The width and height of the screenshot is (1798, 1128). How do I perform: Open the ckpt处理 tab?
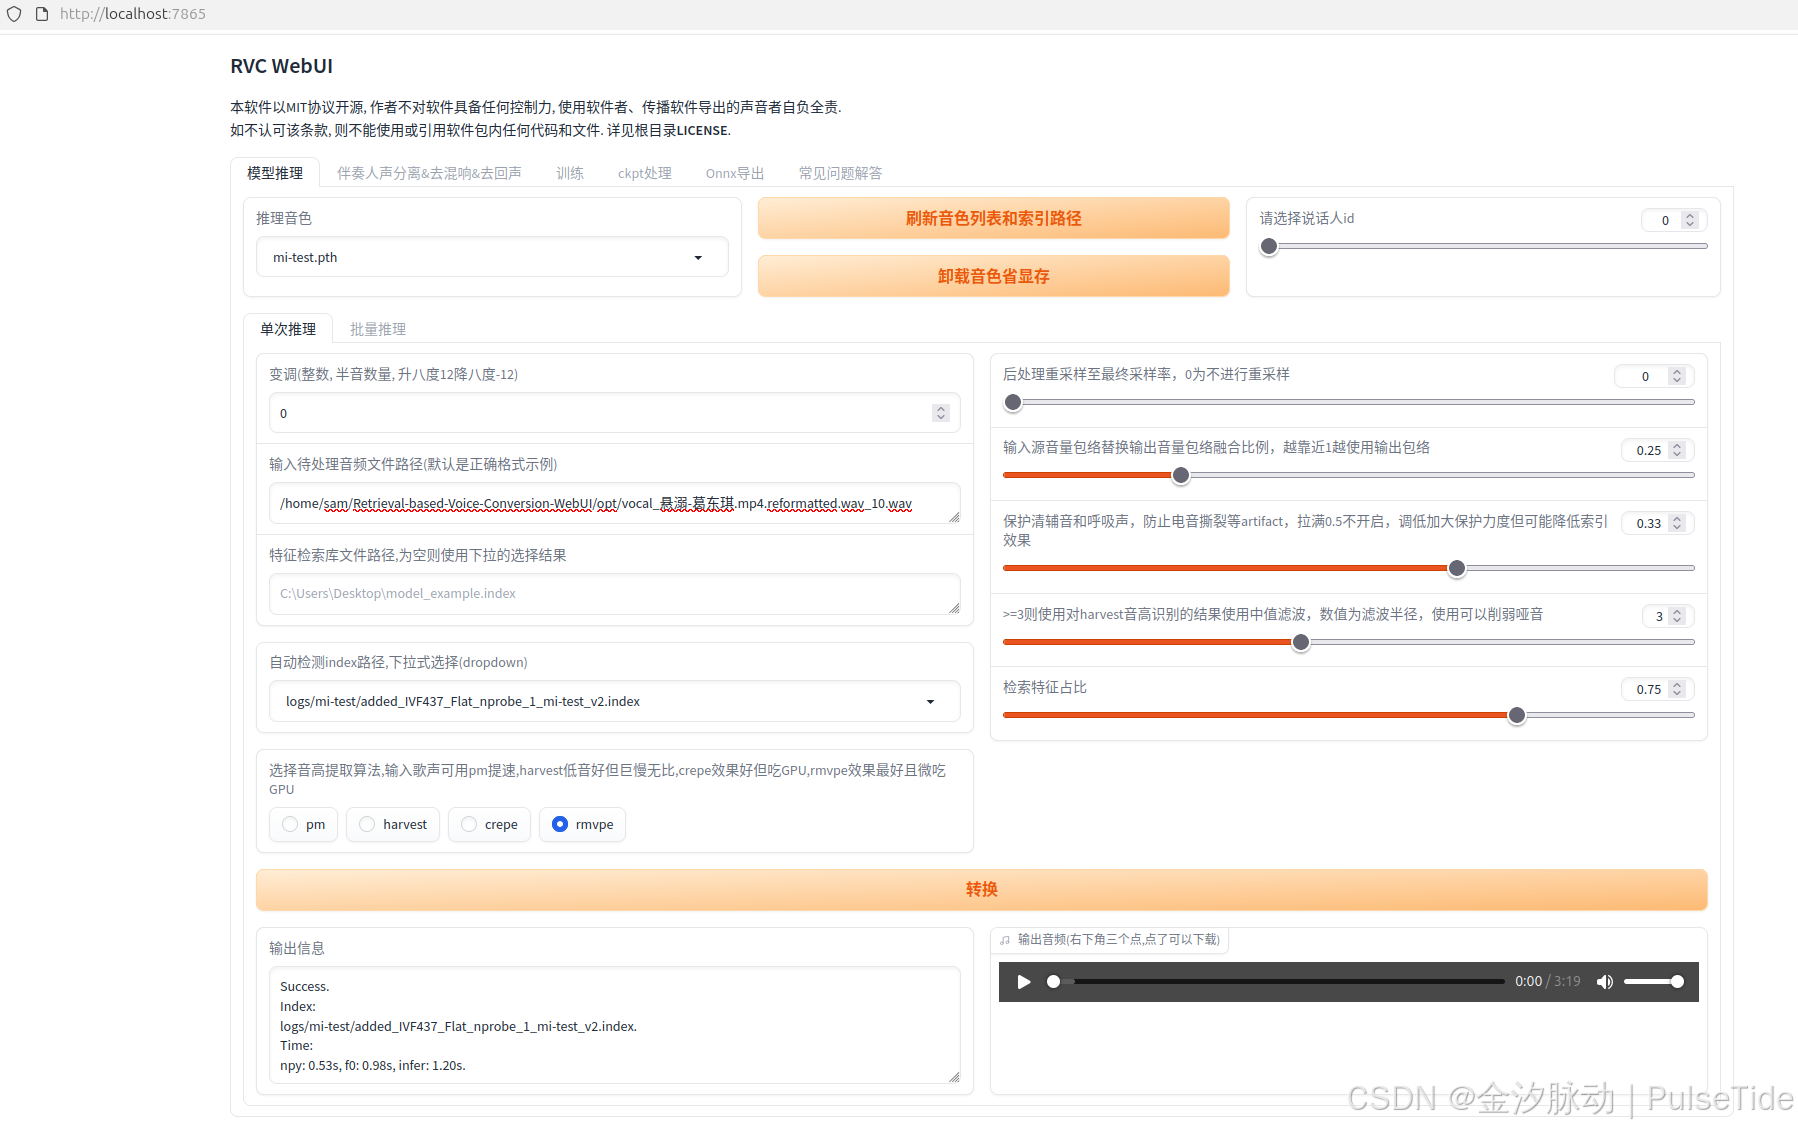click(645, 173)
